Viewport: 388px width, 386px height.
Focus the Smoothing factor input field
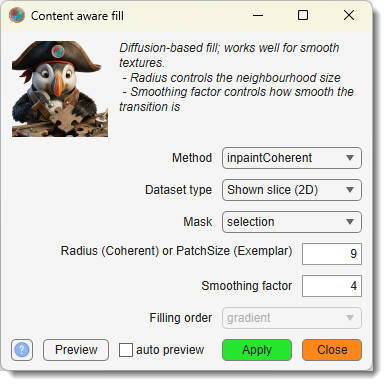pyautogui.click(x=332, y=286)
